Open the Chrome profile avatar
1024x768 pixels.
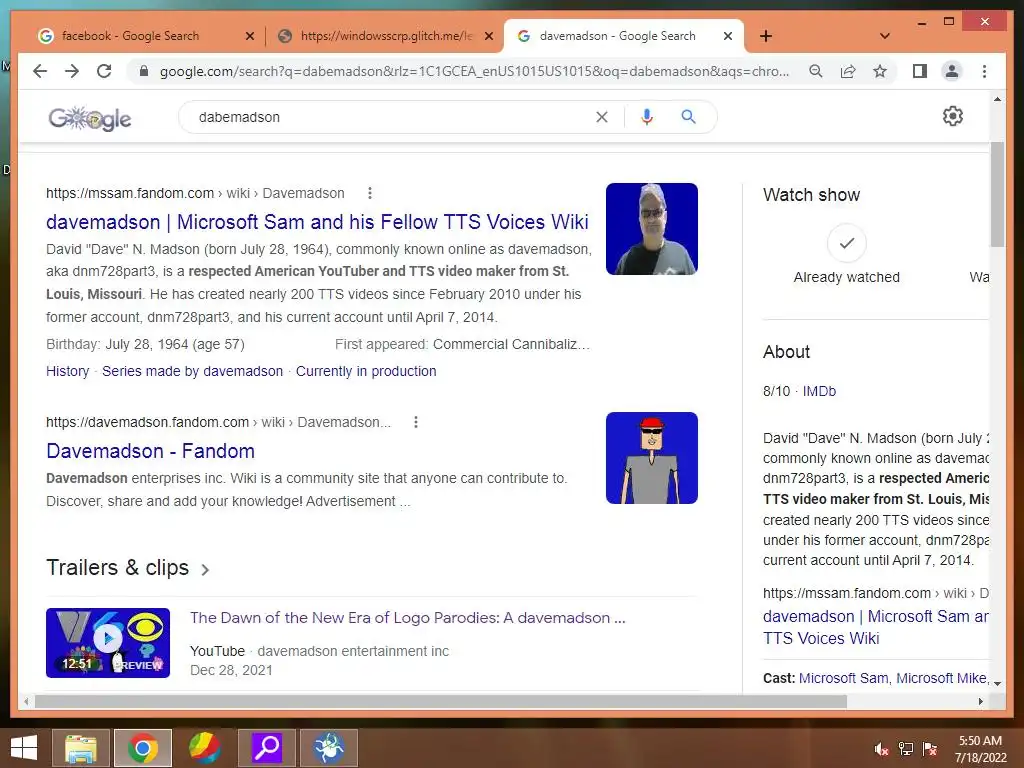[952, 71]
